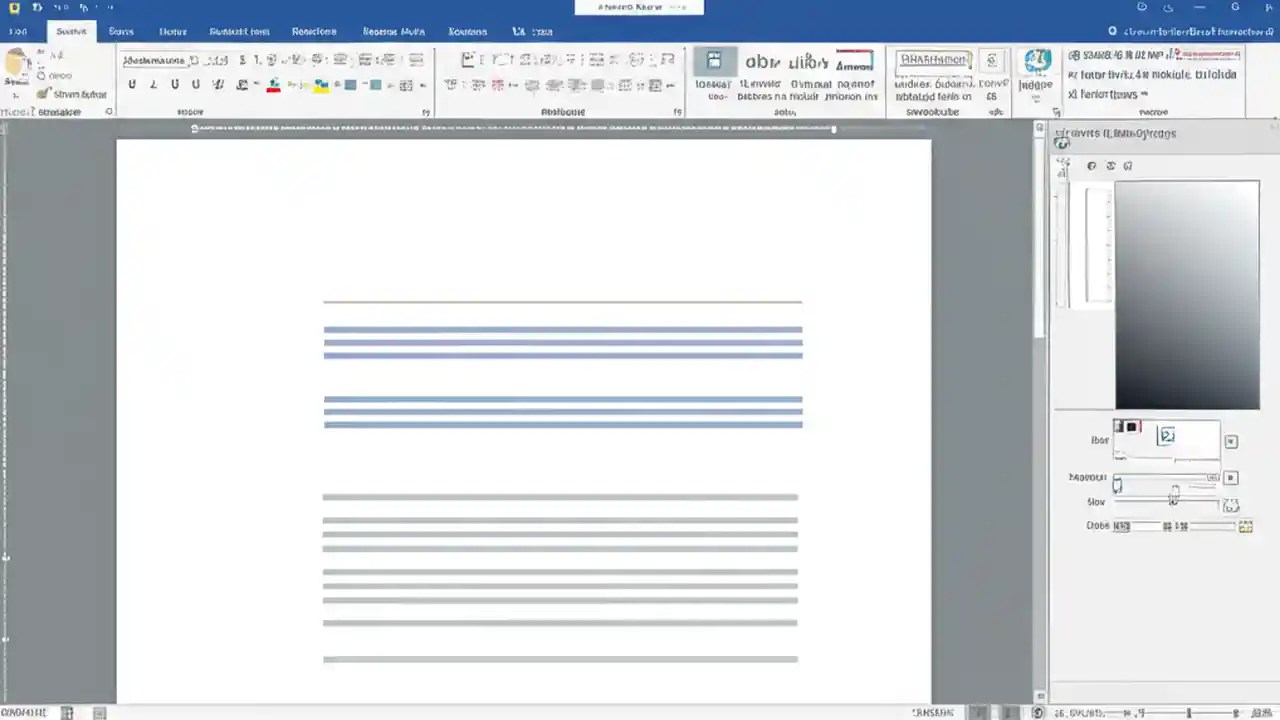The width and height of the screenshot is (1280, 720).
Task: Toggle the strikethrough formatting icon
Action: click(218, 84)
